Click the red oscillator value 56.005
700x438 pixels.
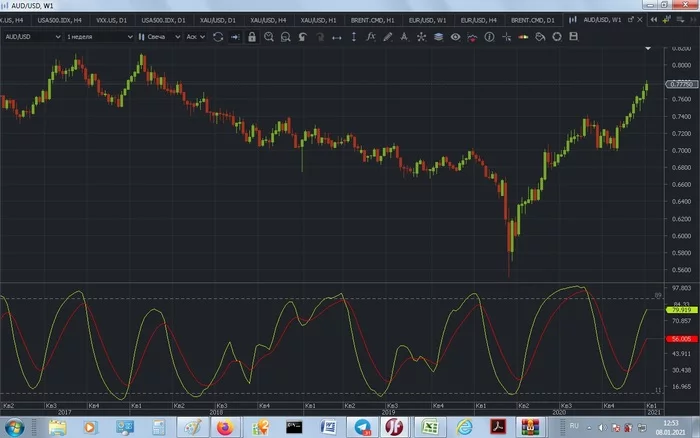(x=681, y=339)
